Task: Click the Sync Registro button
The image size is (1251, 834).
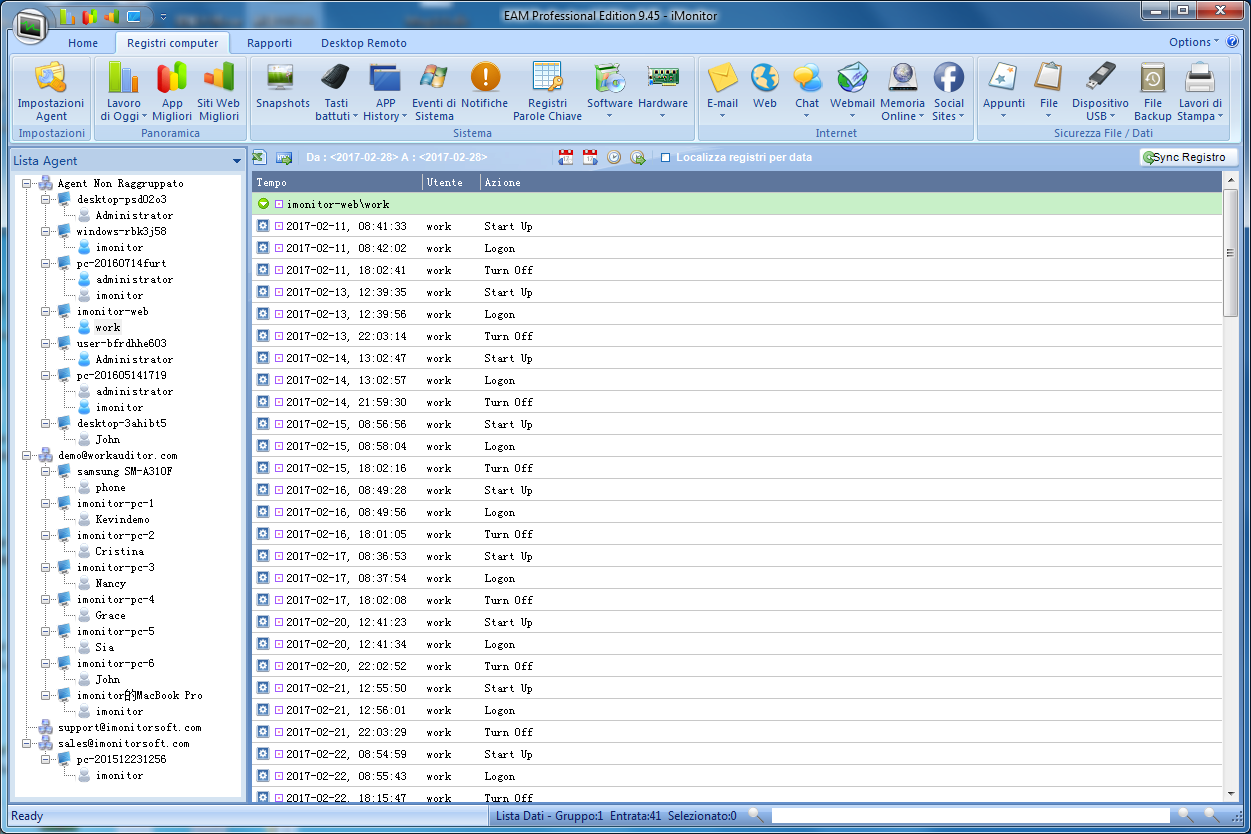Action: (x=1188, y=157)
